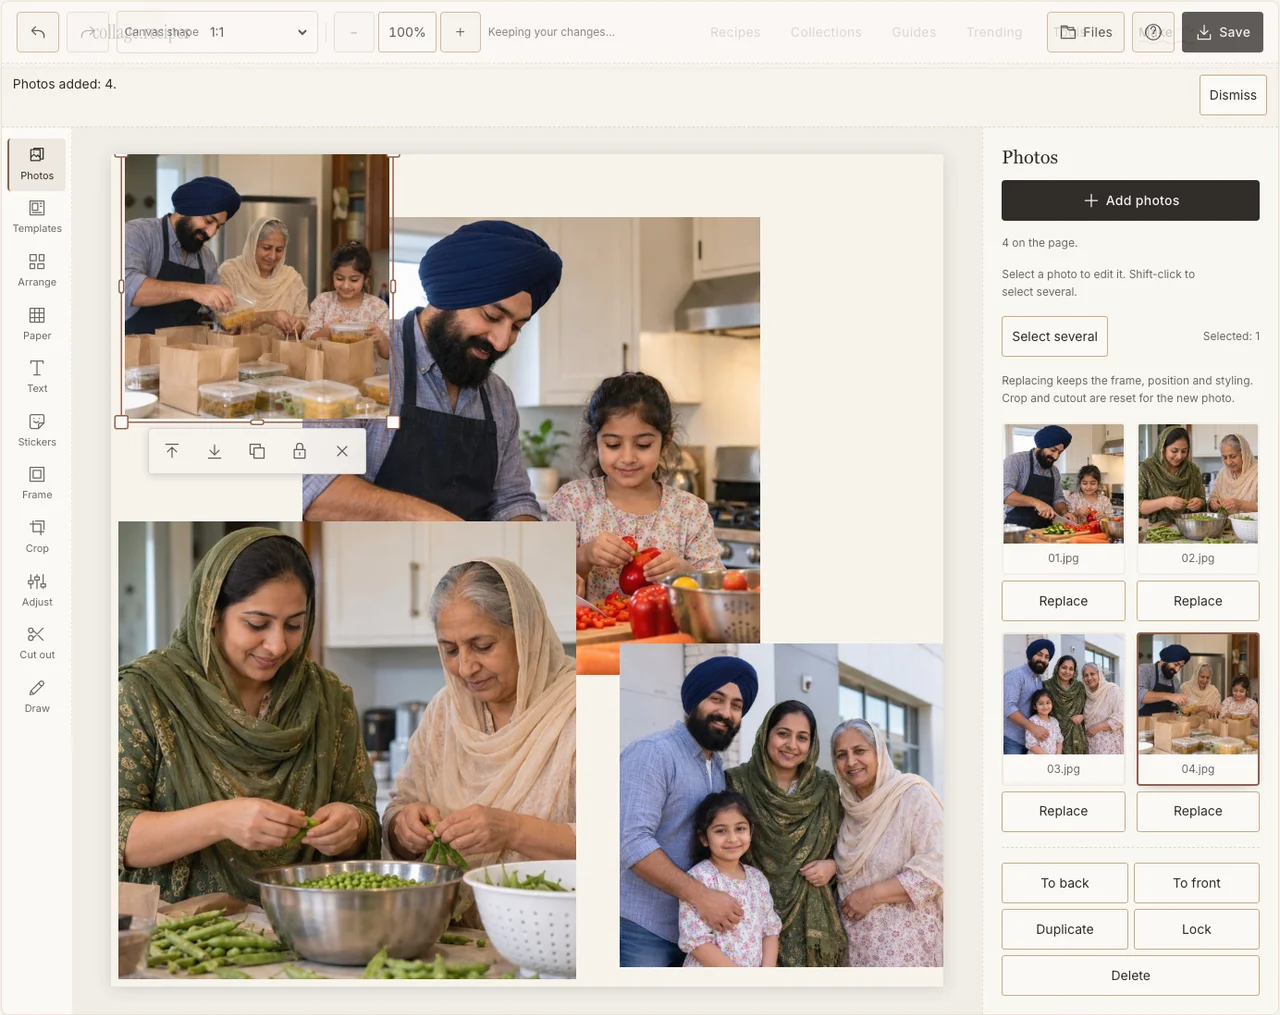This screenshot has height=1015, width=1280.
Task: Zoom out with the minus button
Action: (x=353, y=32)
